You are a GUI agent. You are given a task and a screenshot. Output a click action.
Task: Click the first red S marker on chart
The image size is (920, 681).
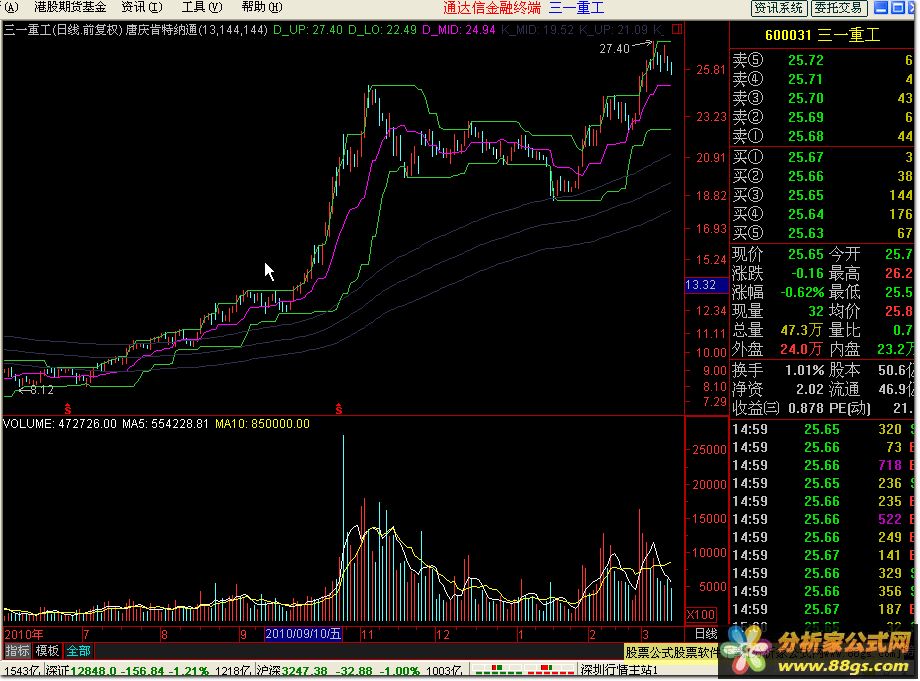[68, 409]
